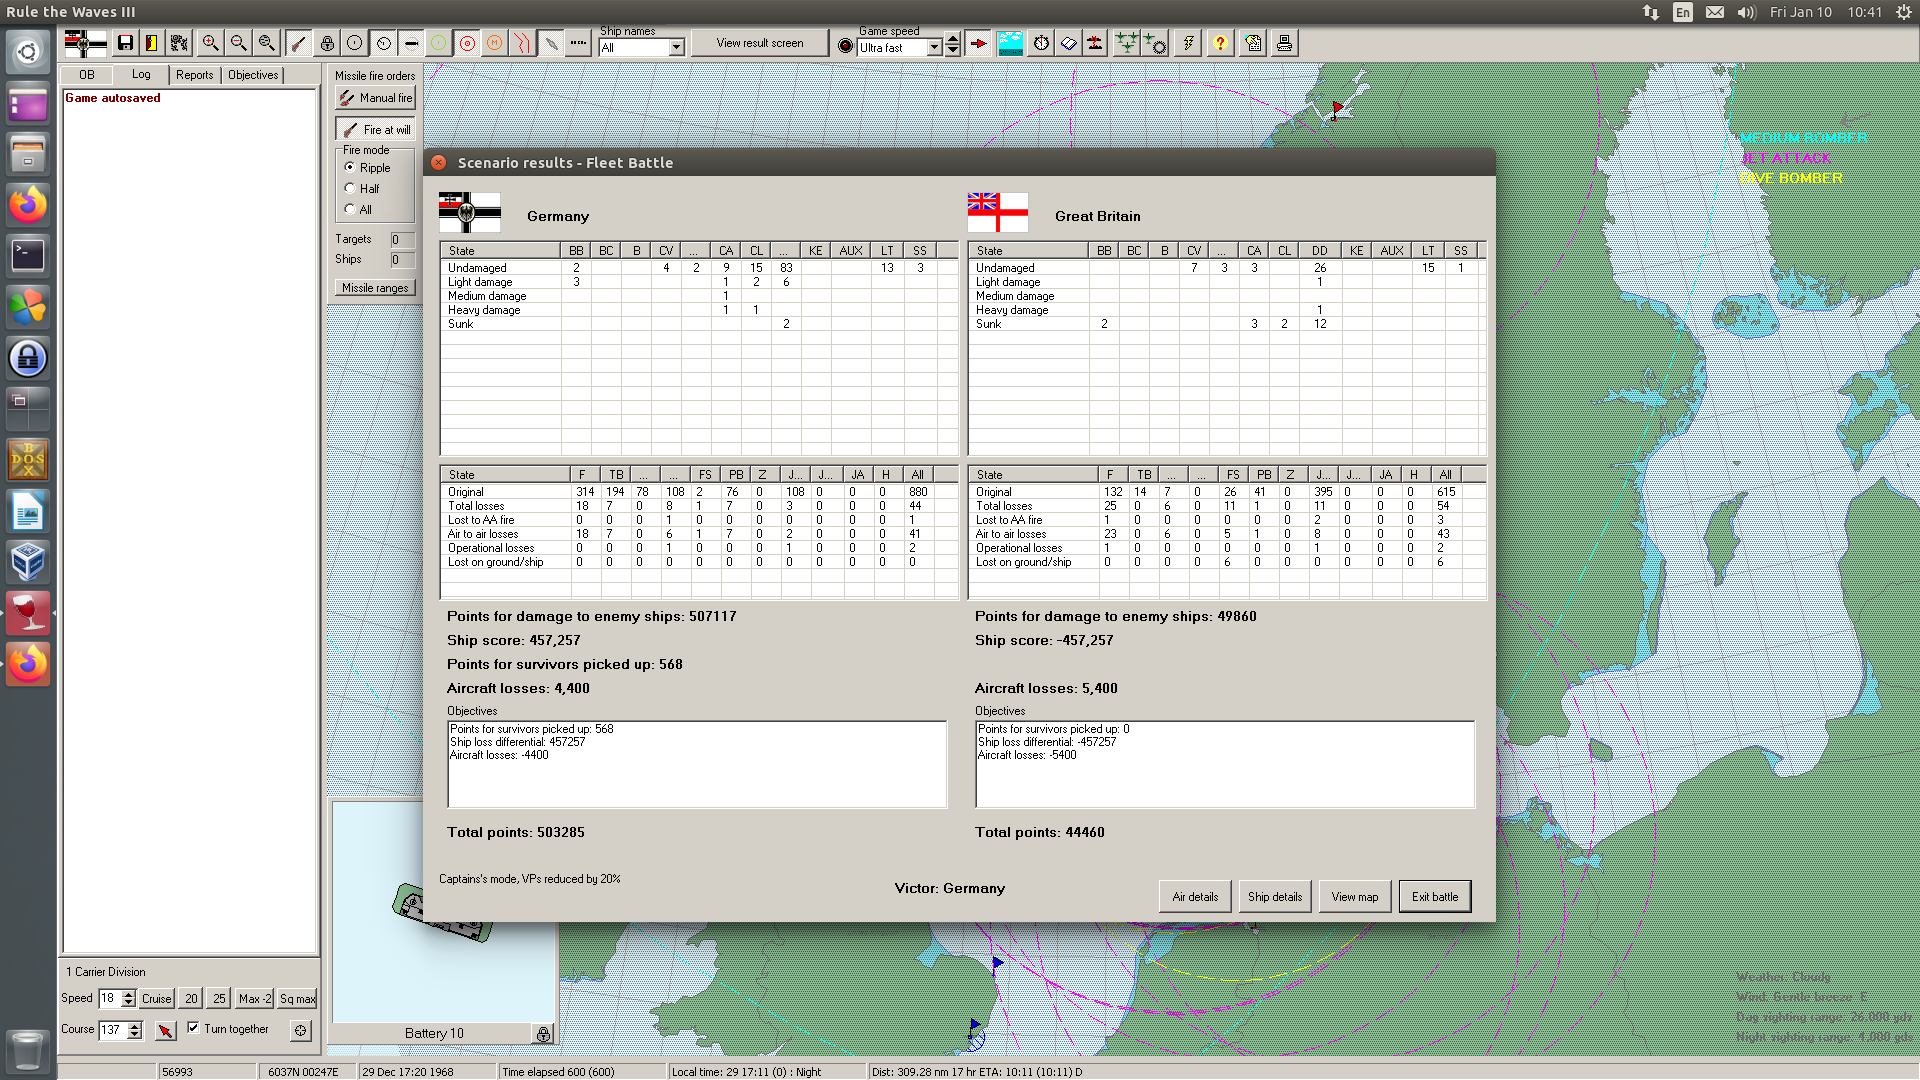
Task: Click the Air details button
Action: [x=1195, y=897]
